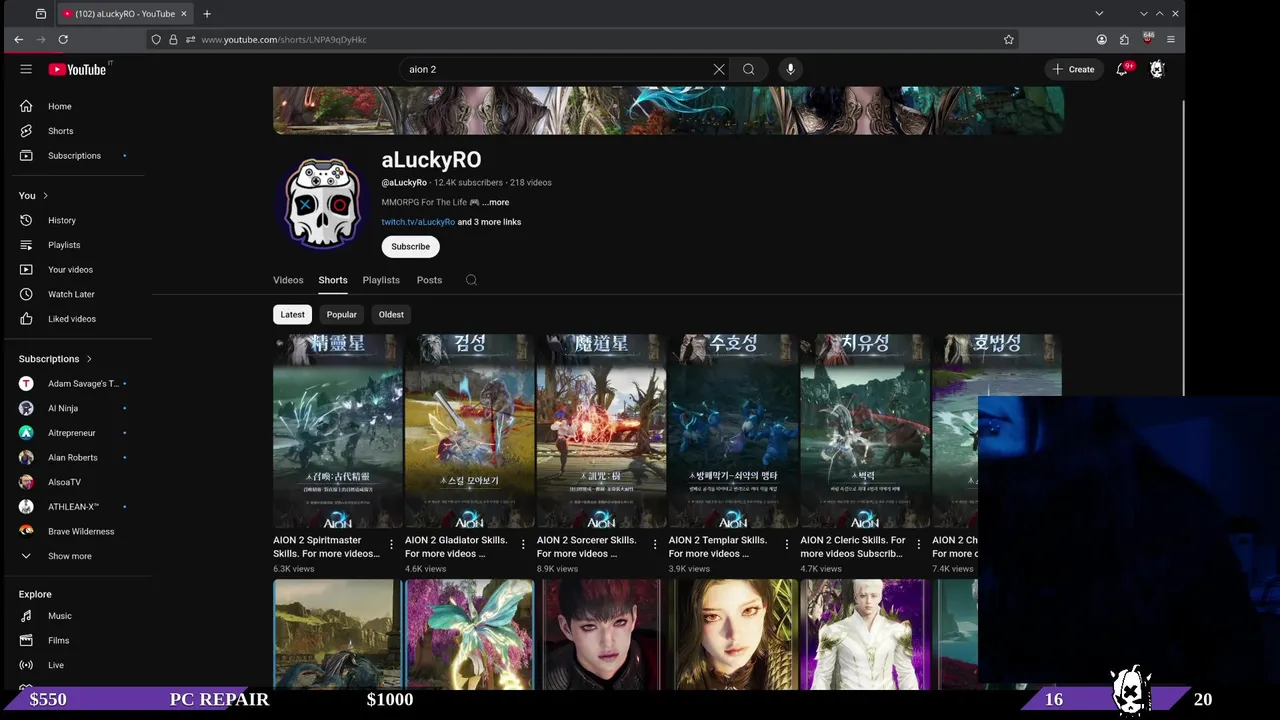
Task: Open a new browser tab
Action: coord(207,13)
